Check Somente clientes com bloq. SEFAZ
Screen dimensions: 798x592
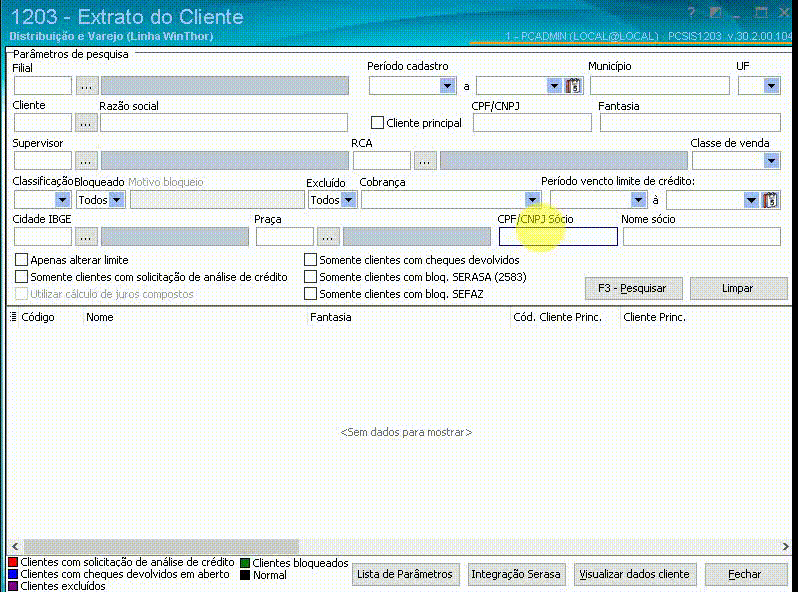coord(310,294)
